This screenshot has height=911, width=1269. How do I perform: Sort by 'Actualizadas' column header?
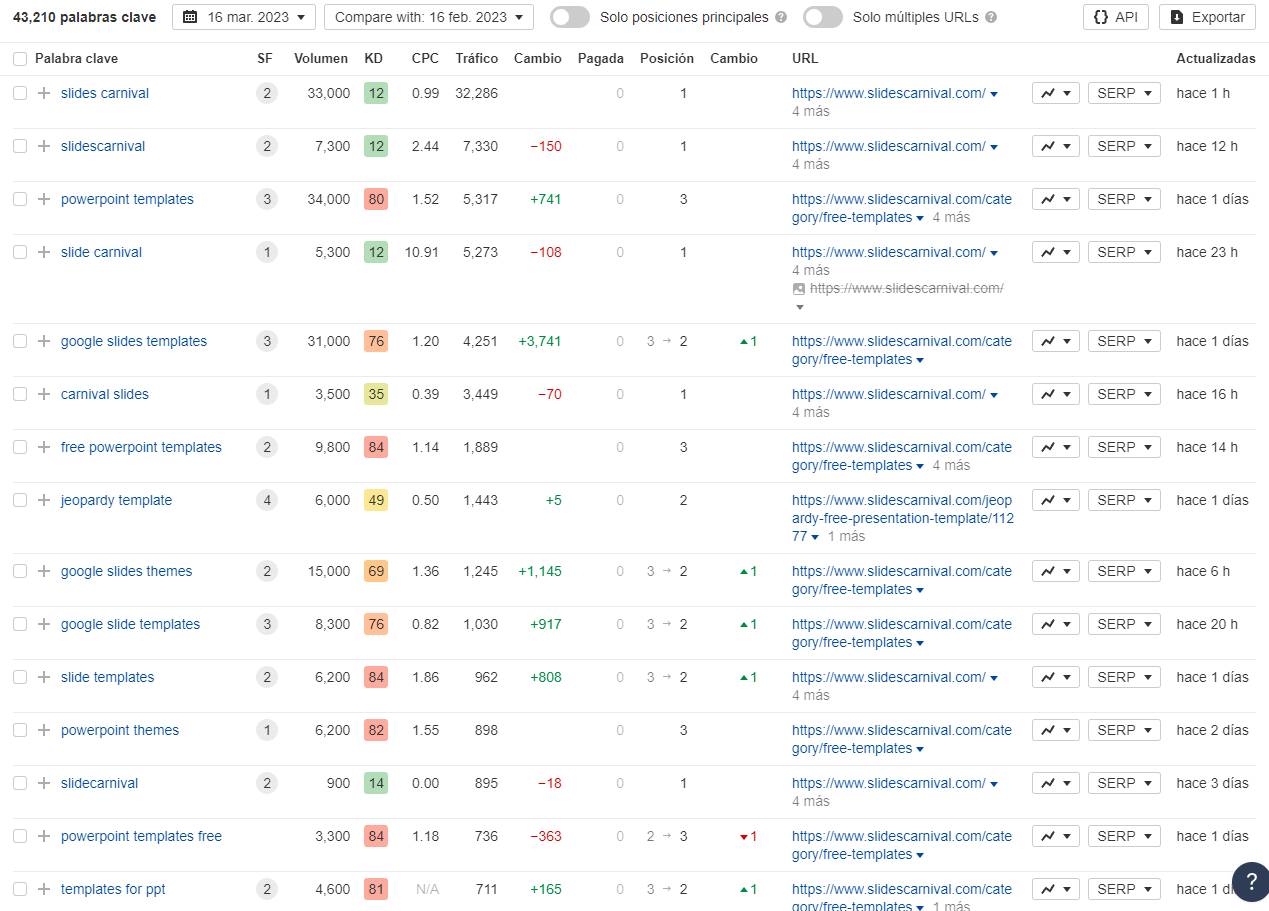(x=1215, y=59)
